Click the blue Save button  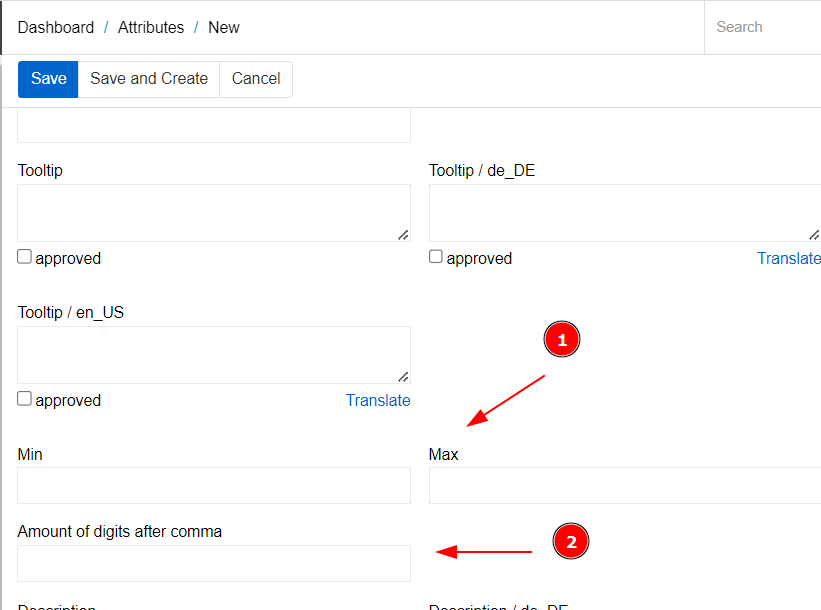click(48, 79)
